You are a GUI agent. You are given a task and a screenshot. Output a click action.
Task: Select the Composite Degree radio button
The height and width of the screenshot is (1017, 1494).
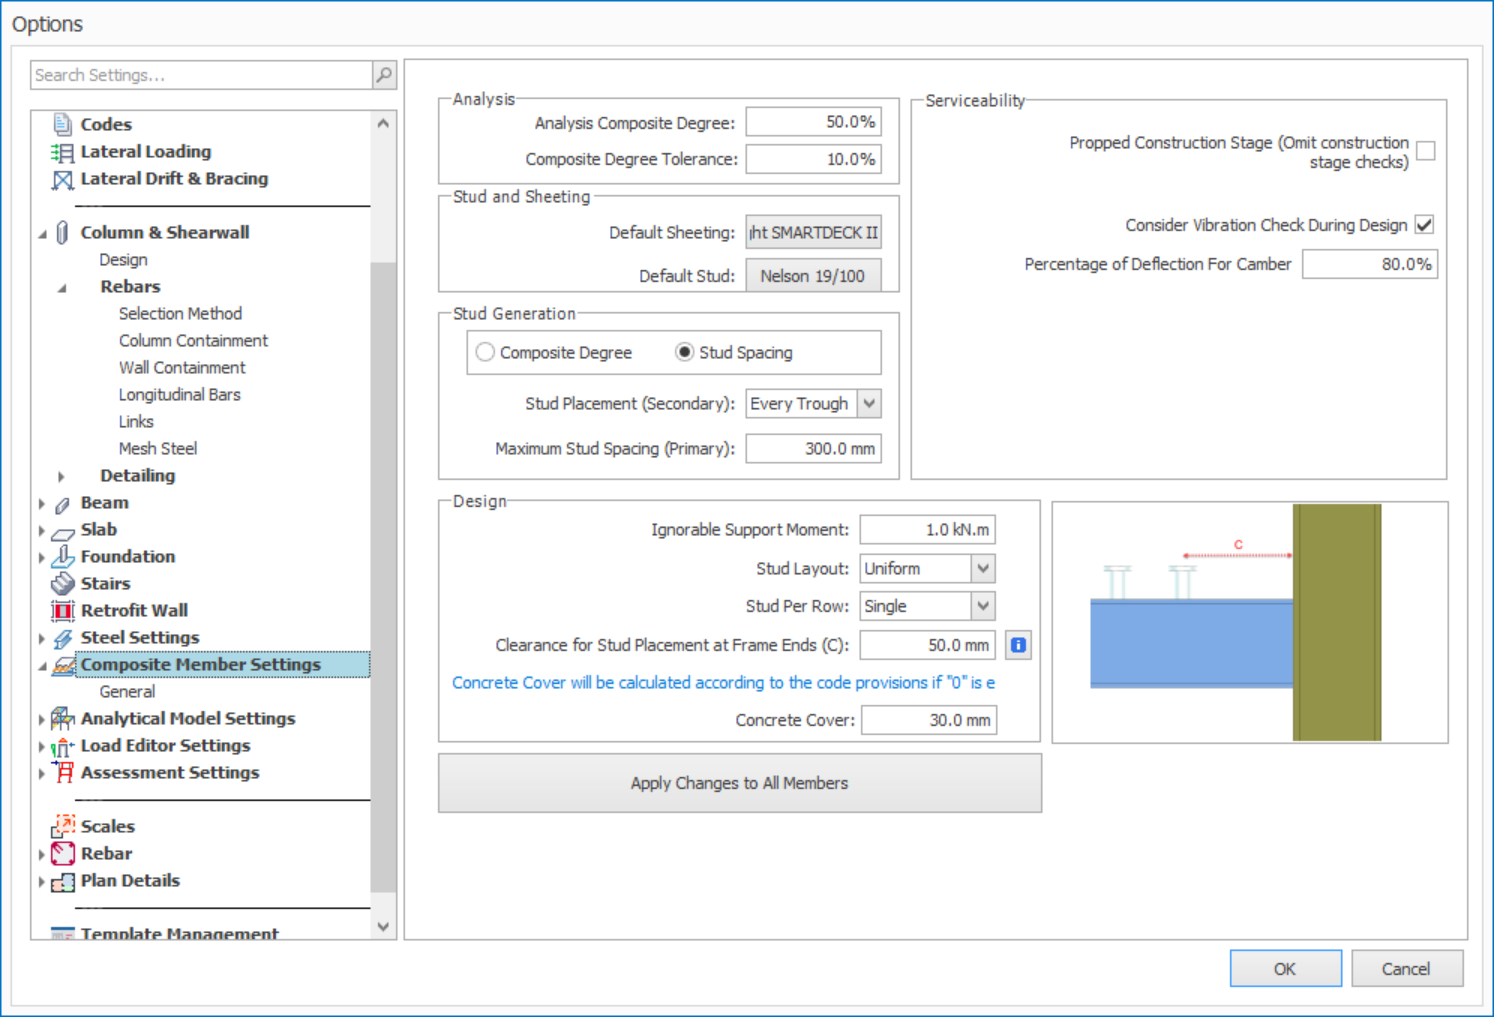485,352
